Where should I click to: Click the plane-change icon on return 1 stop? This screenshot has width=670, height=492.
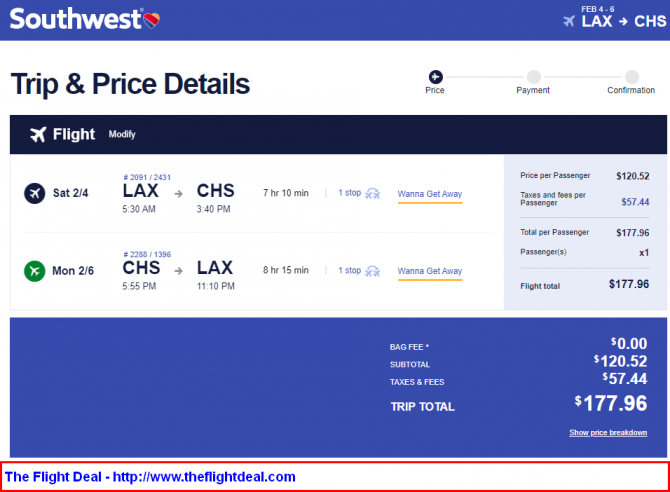(x=372, y=271)
